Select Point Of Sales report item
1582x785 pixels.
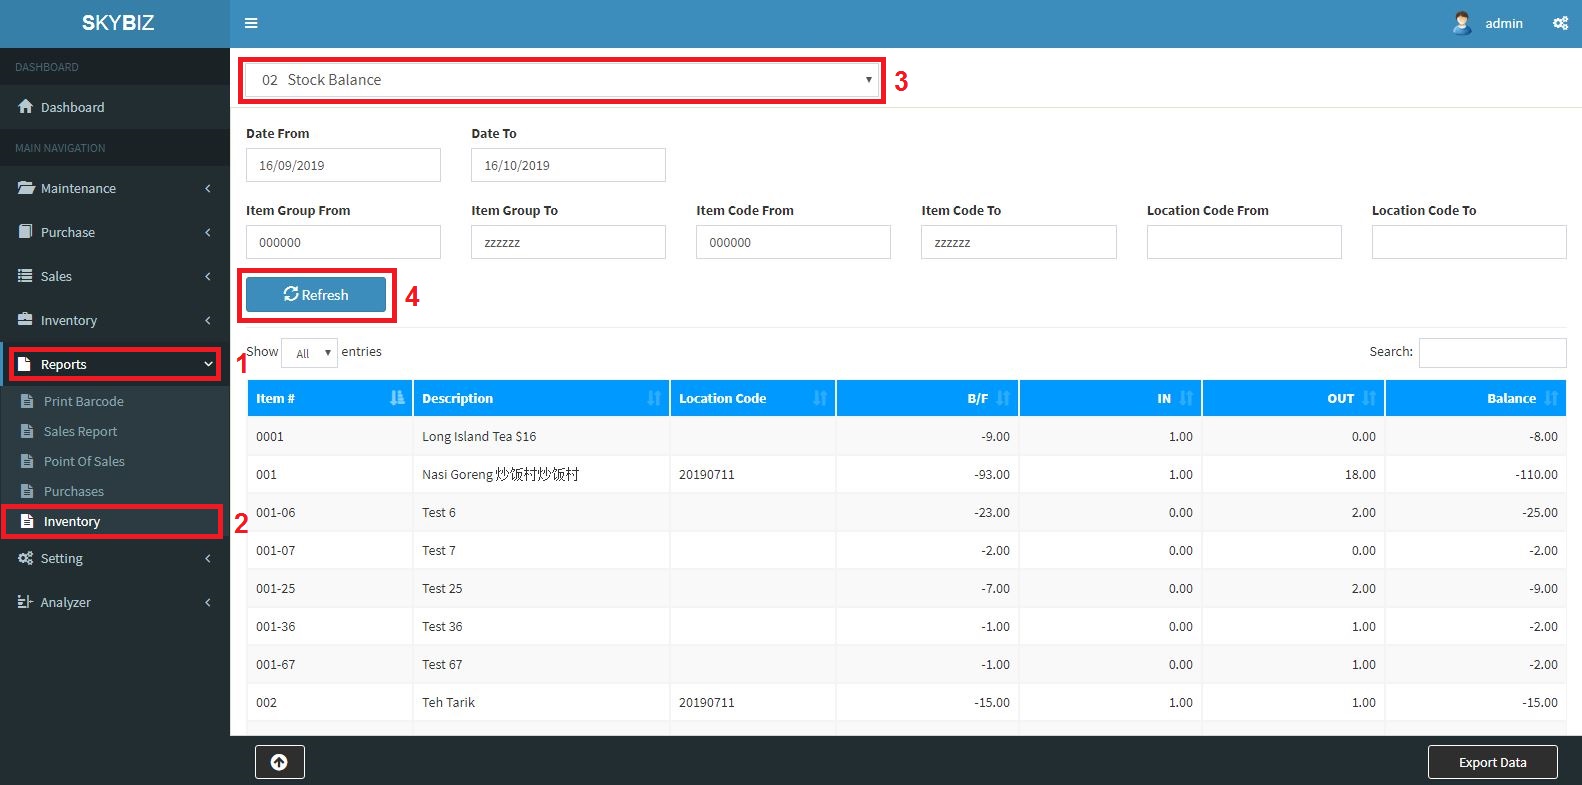pos(84,461)
